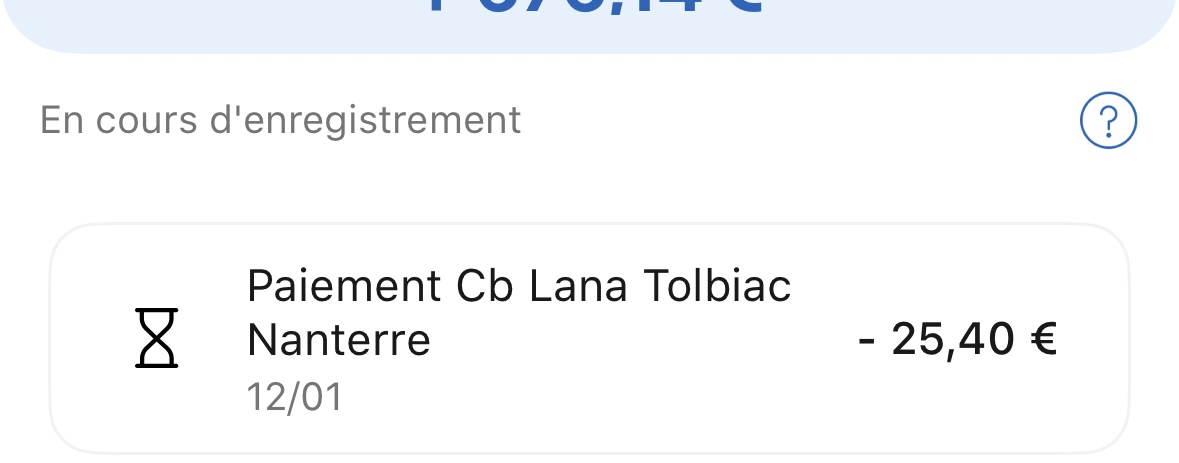Click the word Paiement in the transaction

343,288
